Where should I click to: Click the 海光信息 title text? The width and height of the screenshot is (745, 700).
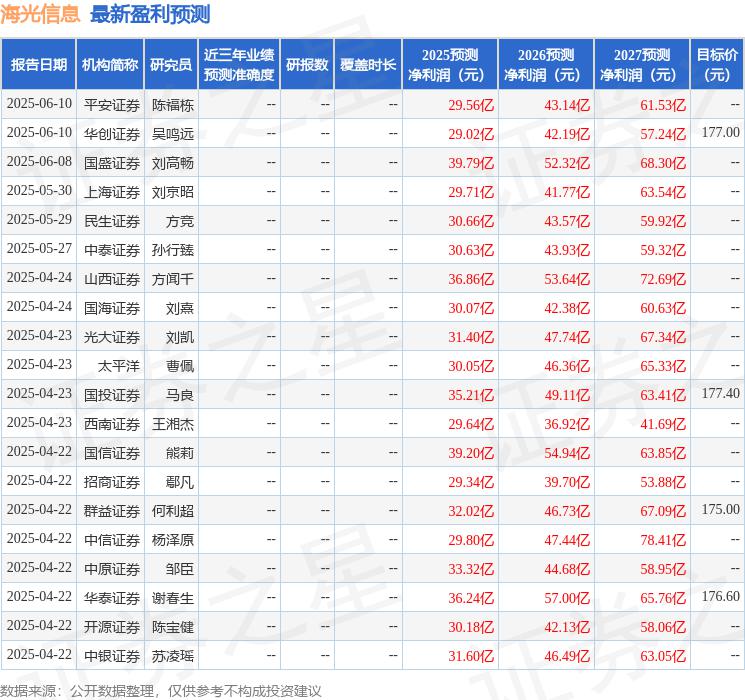coord(40,13)
